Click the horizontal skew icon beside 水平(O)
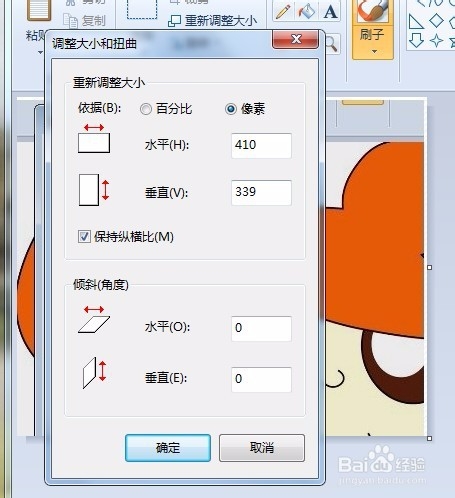The height and width of the screenshot is (498, 455). coord(94,319)
